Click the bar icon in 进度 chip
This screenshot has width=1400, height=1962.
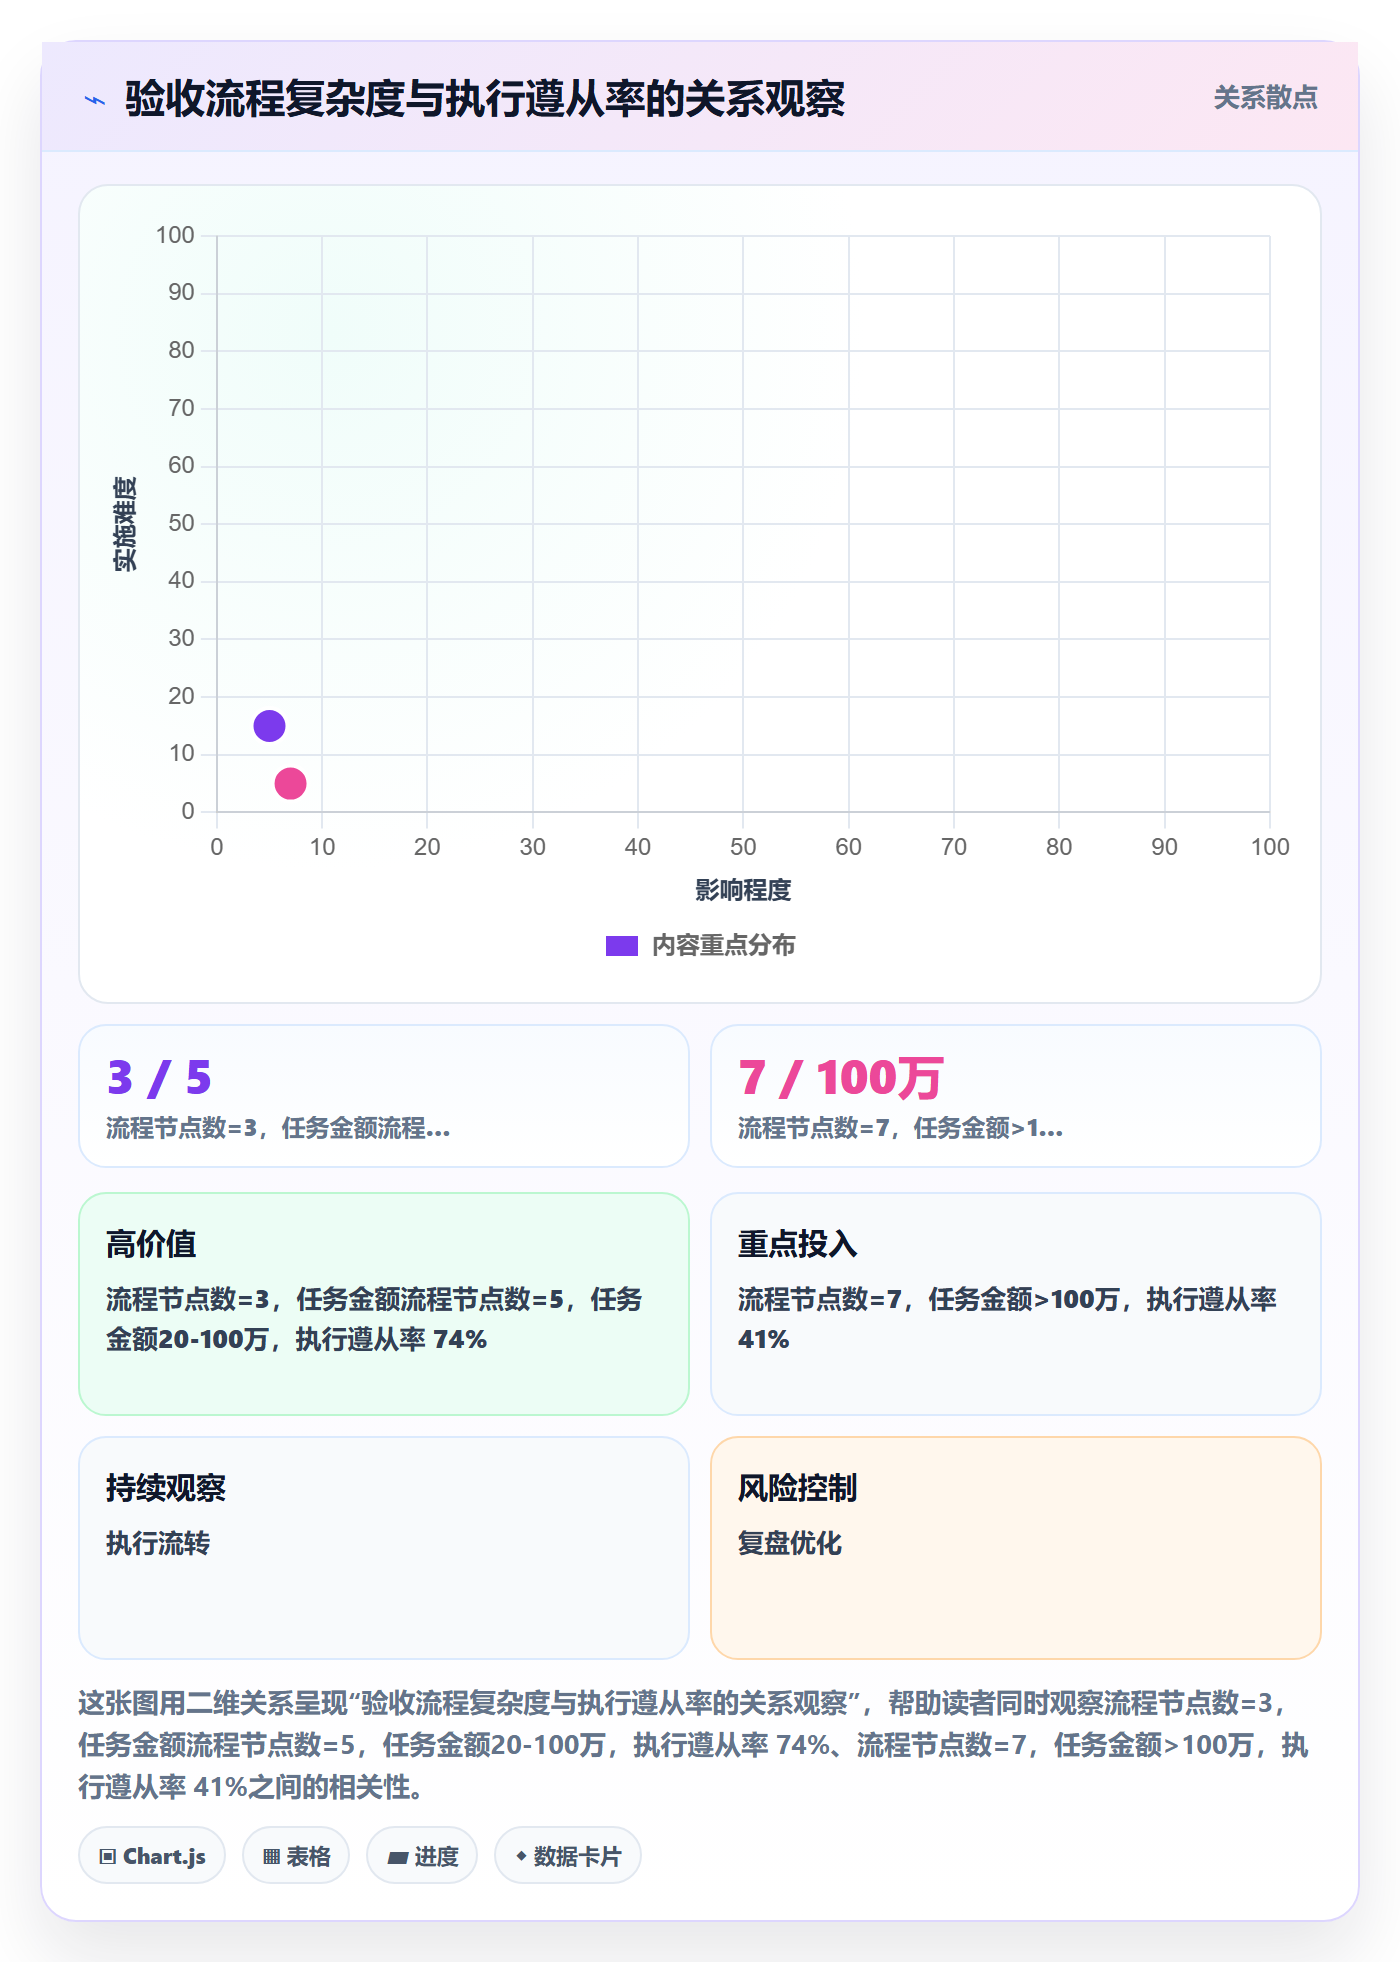(398, 1858)
